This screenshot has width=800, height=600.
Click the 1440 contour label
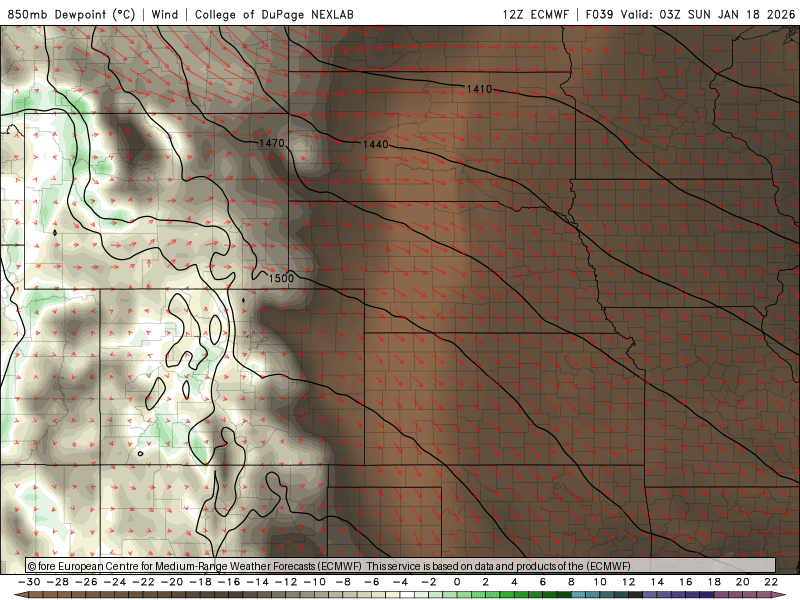(376, 145)
